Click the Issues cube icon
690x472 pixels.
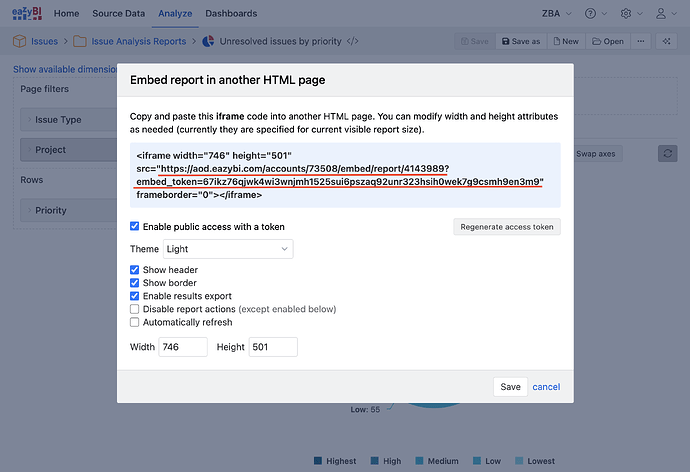click(x=19, y=41)
